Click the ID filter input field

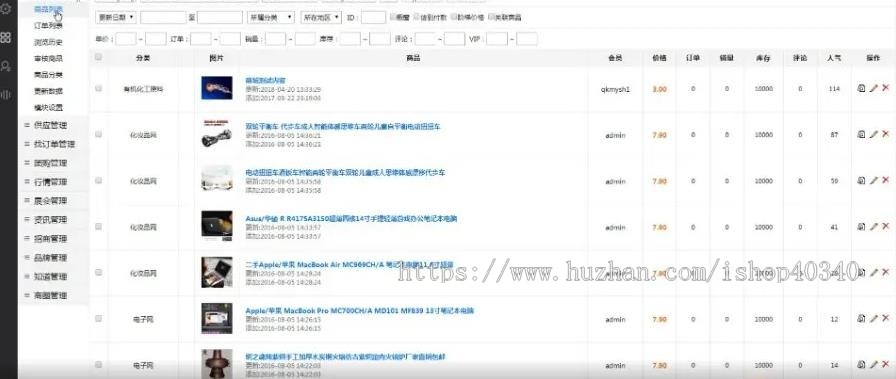pyautogui.click(x=373, y=18)
